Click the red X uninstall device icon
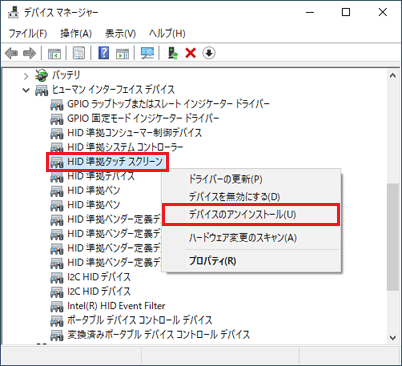 (191, 53)
